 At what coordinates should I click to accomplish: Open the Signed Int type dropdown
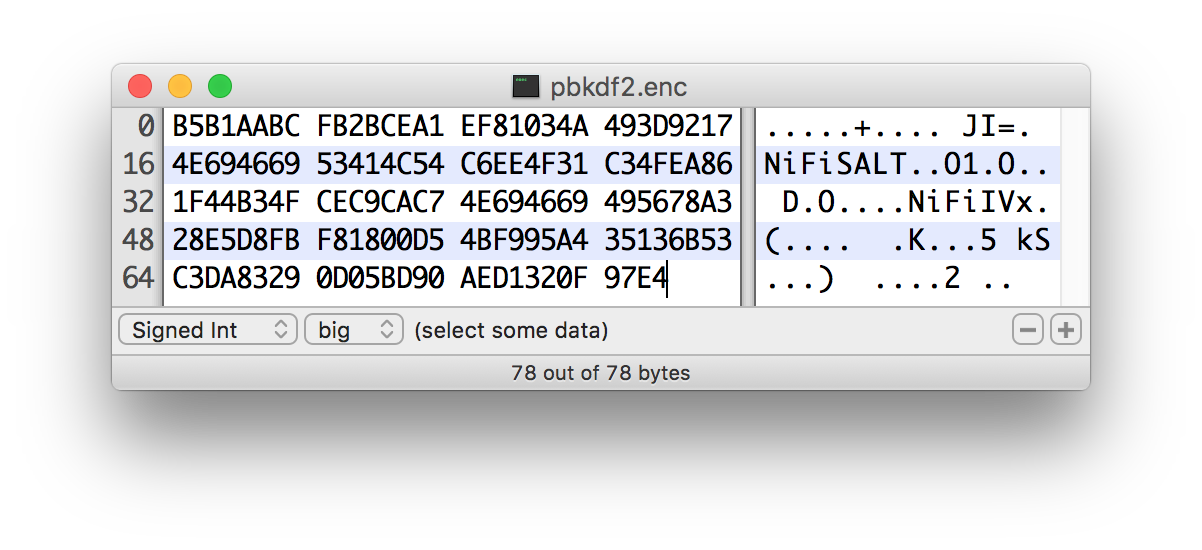[x=208, y=330]
